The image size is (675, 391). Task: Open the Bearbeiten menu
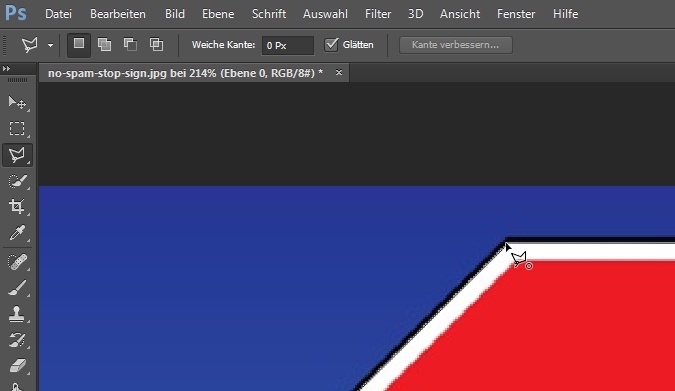(x=118, y=14)
